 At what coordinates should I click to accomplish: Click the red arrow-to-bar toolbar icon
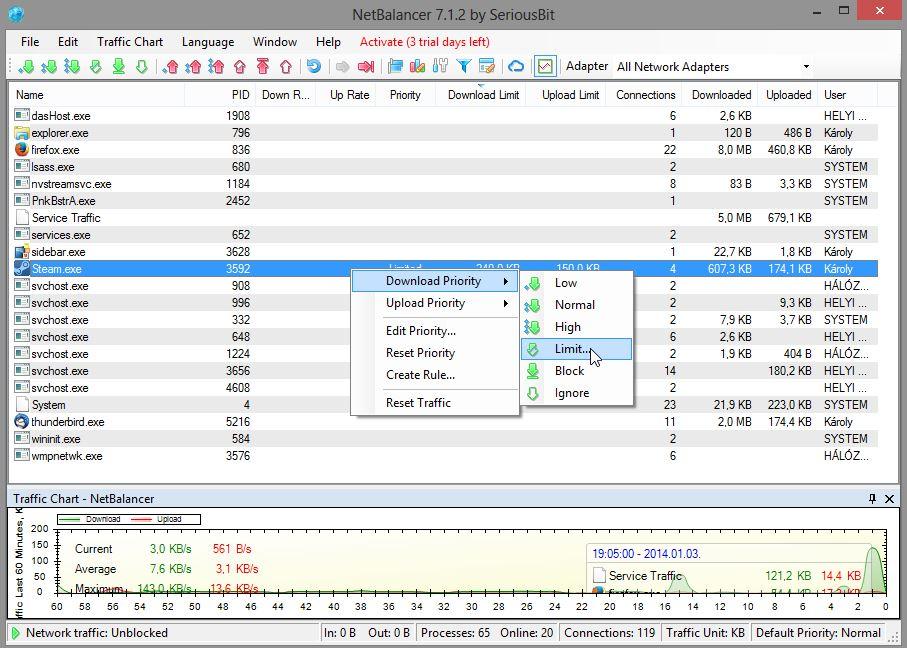pos(366,67)
